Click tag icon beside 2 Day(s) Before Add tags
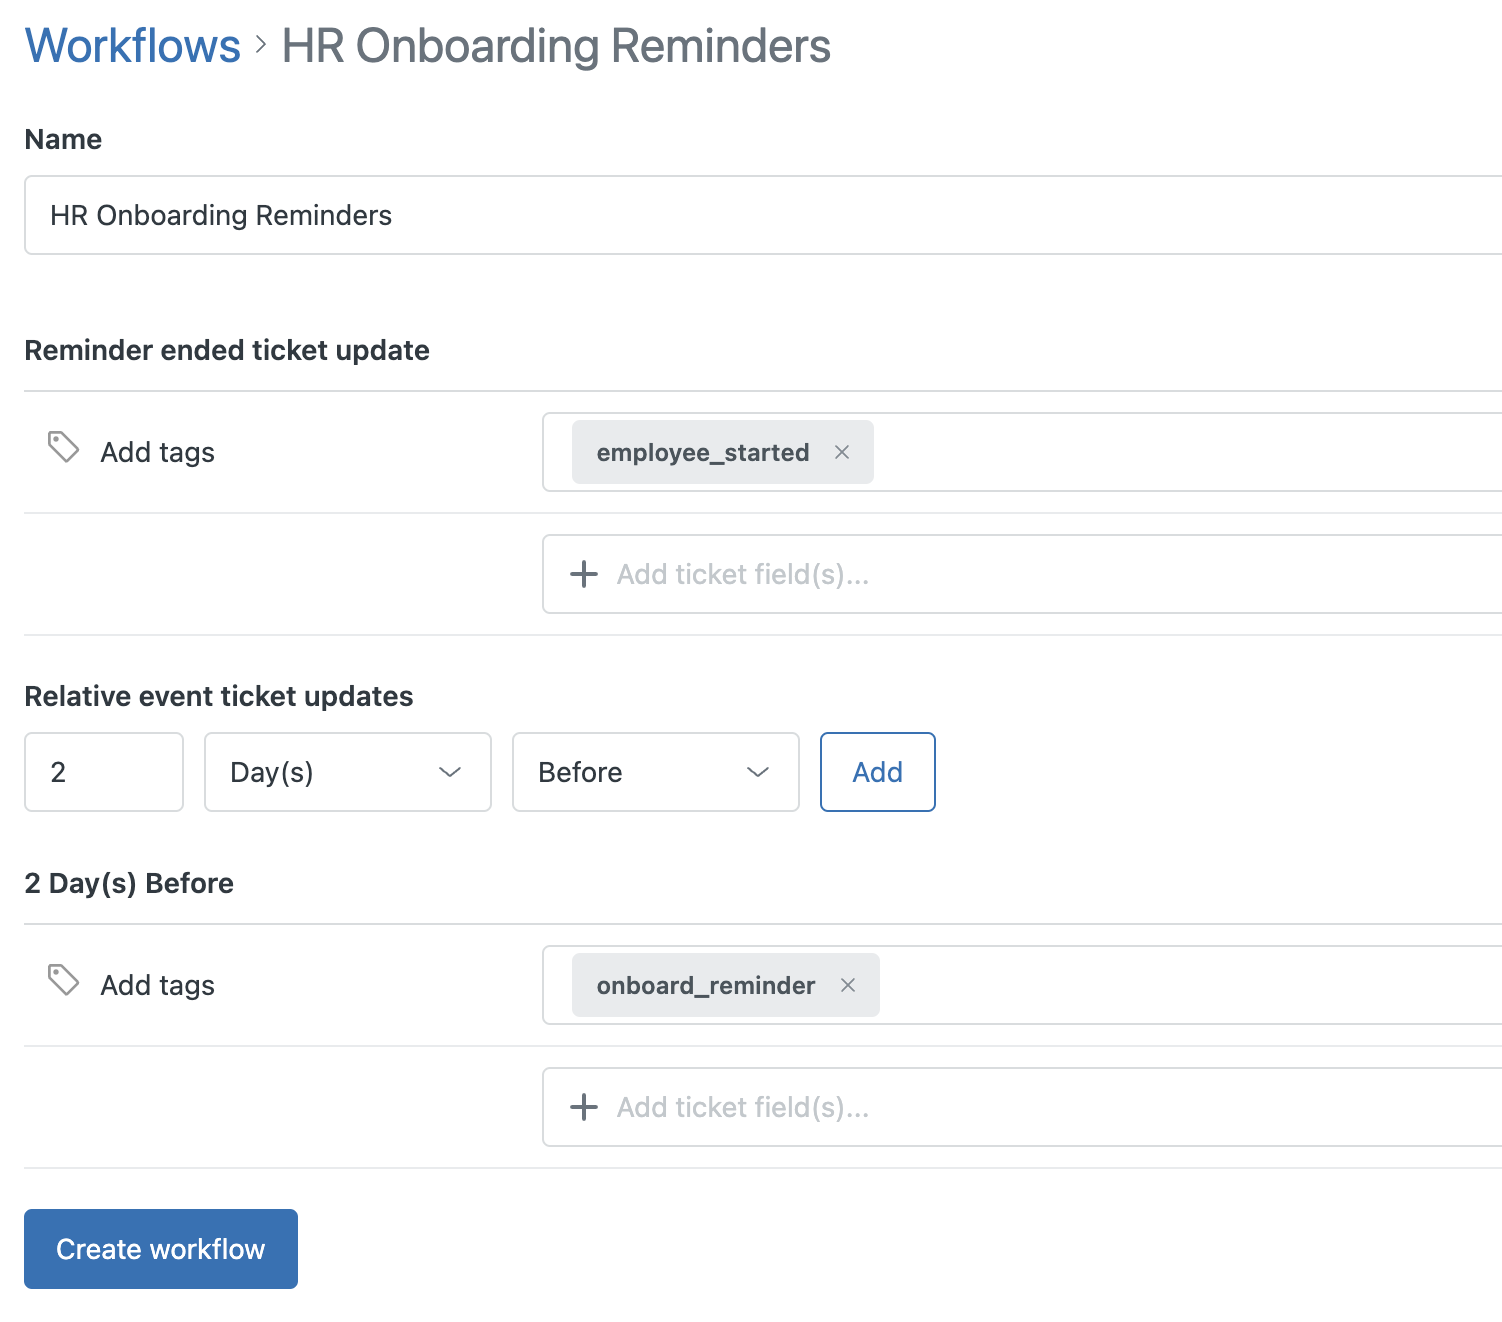Screen dimensions: 1502x1322 pyautogui.click(x=63, y=980)
